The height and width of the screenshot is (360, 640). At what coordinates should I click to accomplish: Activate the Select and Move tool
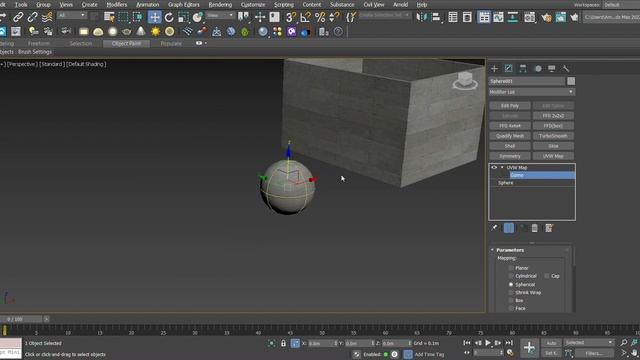pos(155,17)
